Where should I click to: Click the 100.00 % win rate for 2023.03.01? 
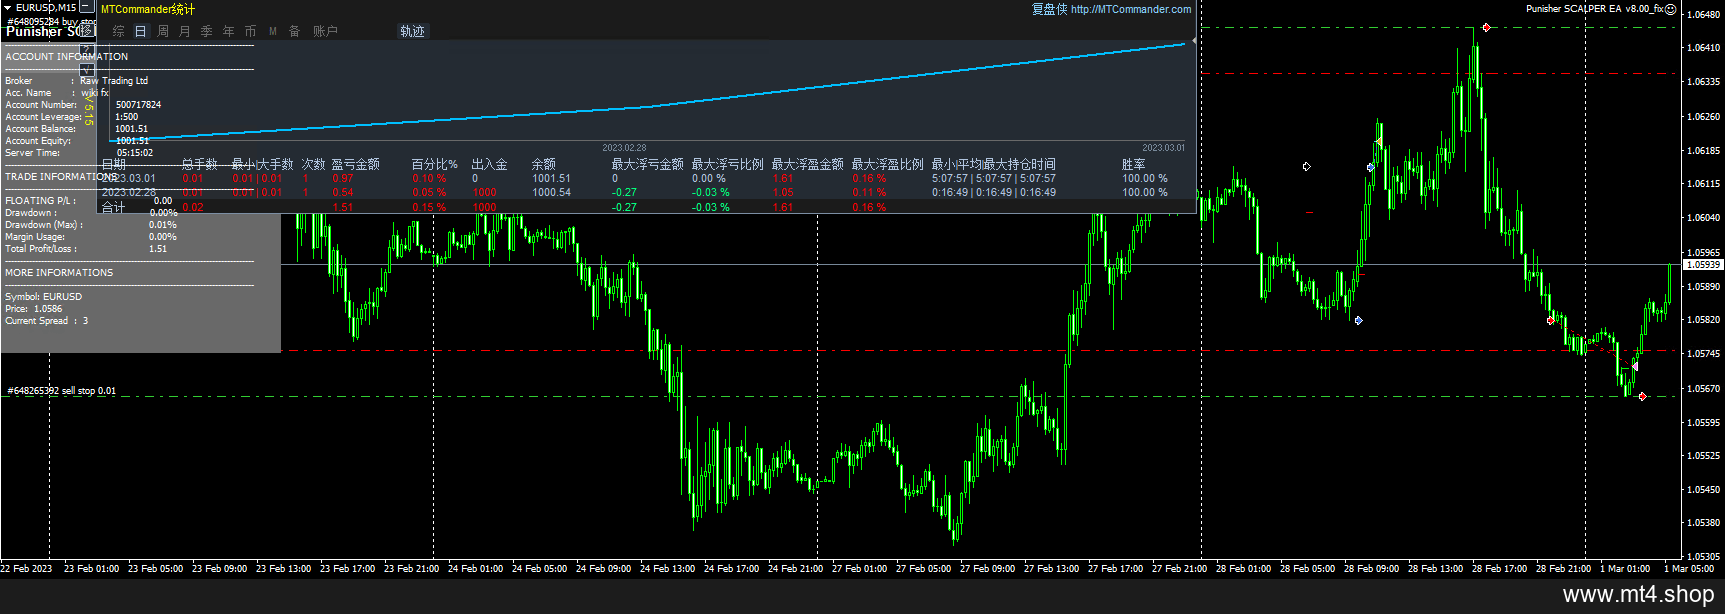coord(1145,179)
